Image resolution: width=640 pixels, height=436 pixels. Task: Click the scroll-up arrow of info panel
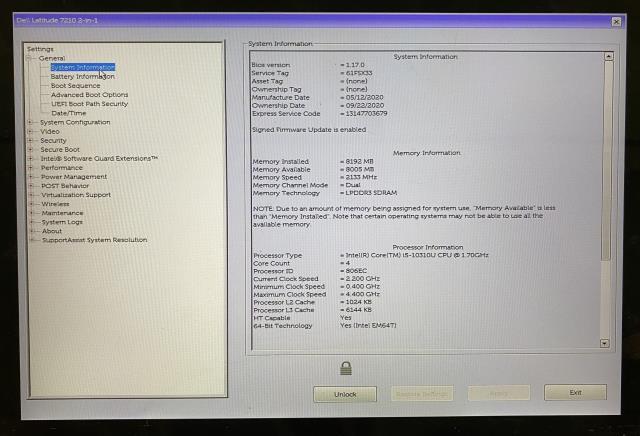[609, 56]
